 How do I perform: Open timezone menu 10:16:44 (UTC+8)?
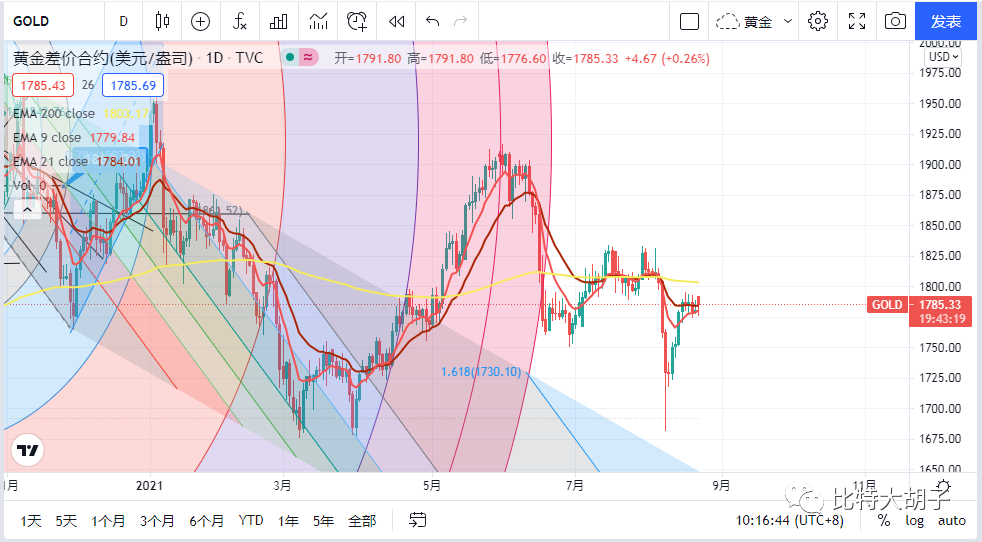(789, 521)
